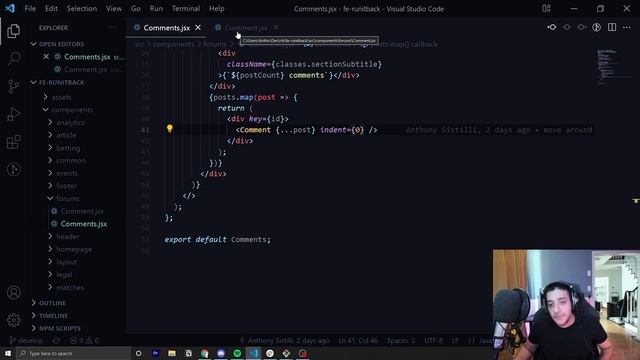Expand the article folder
The height and width of the screenshot is (360, 640).
[x=66, y=135]
